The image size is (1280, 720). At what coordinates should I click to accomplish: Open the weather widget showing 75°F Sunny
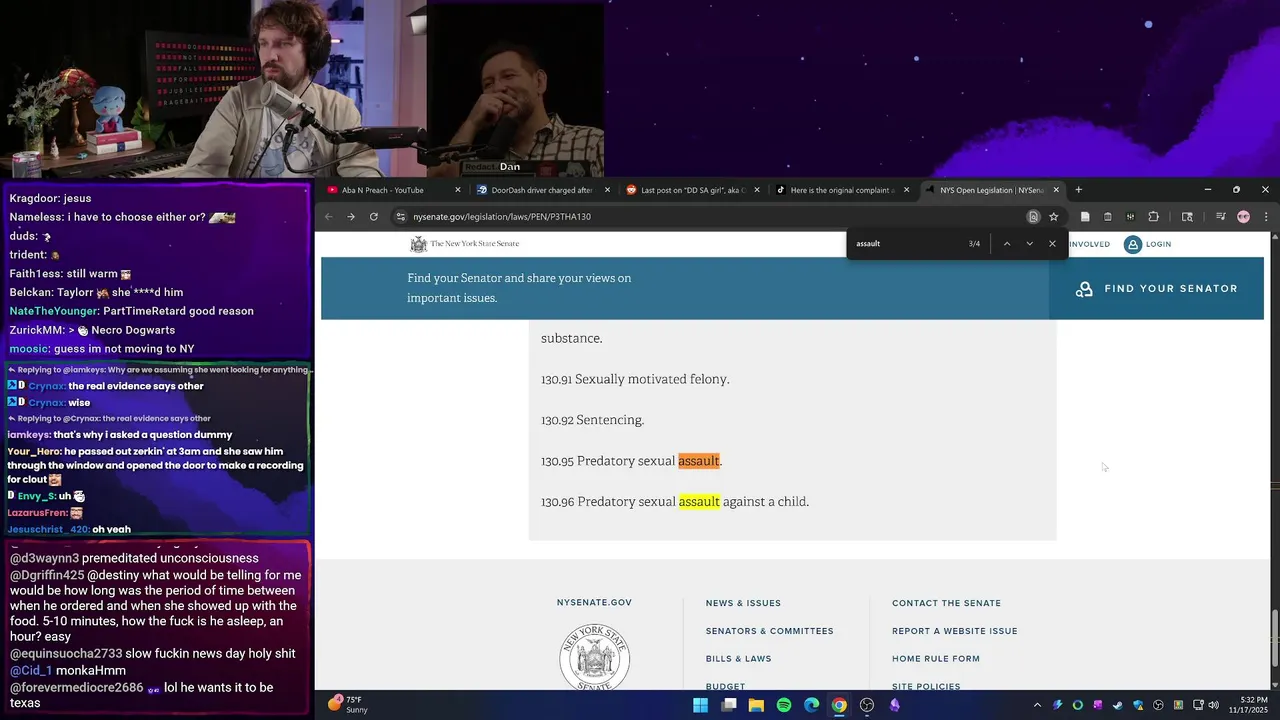click(x=349, y=705)
